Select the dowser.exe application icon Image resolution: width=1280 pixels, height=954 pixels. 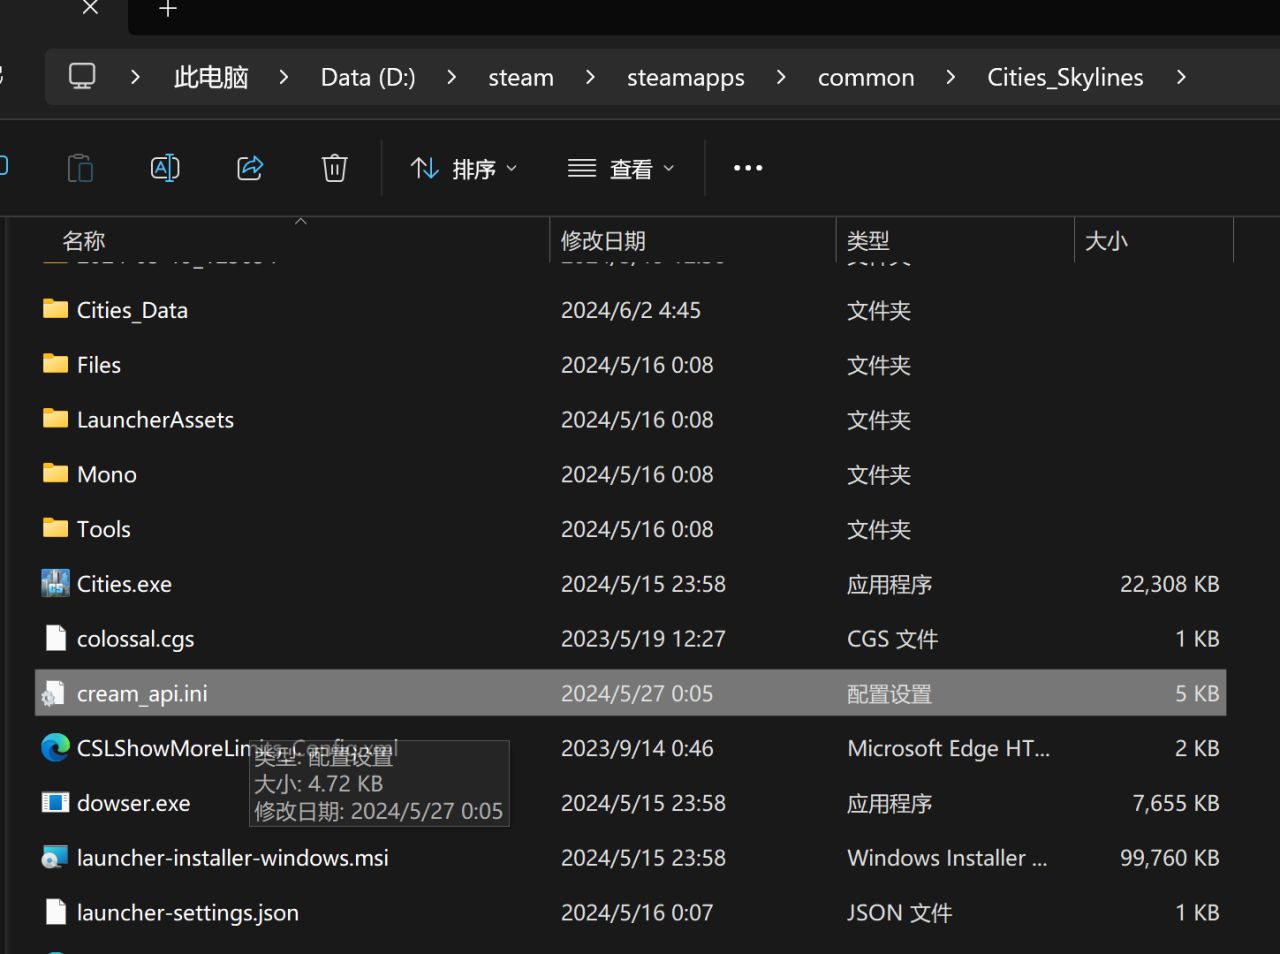coord(56,802)
